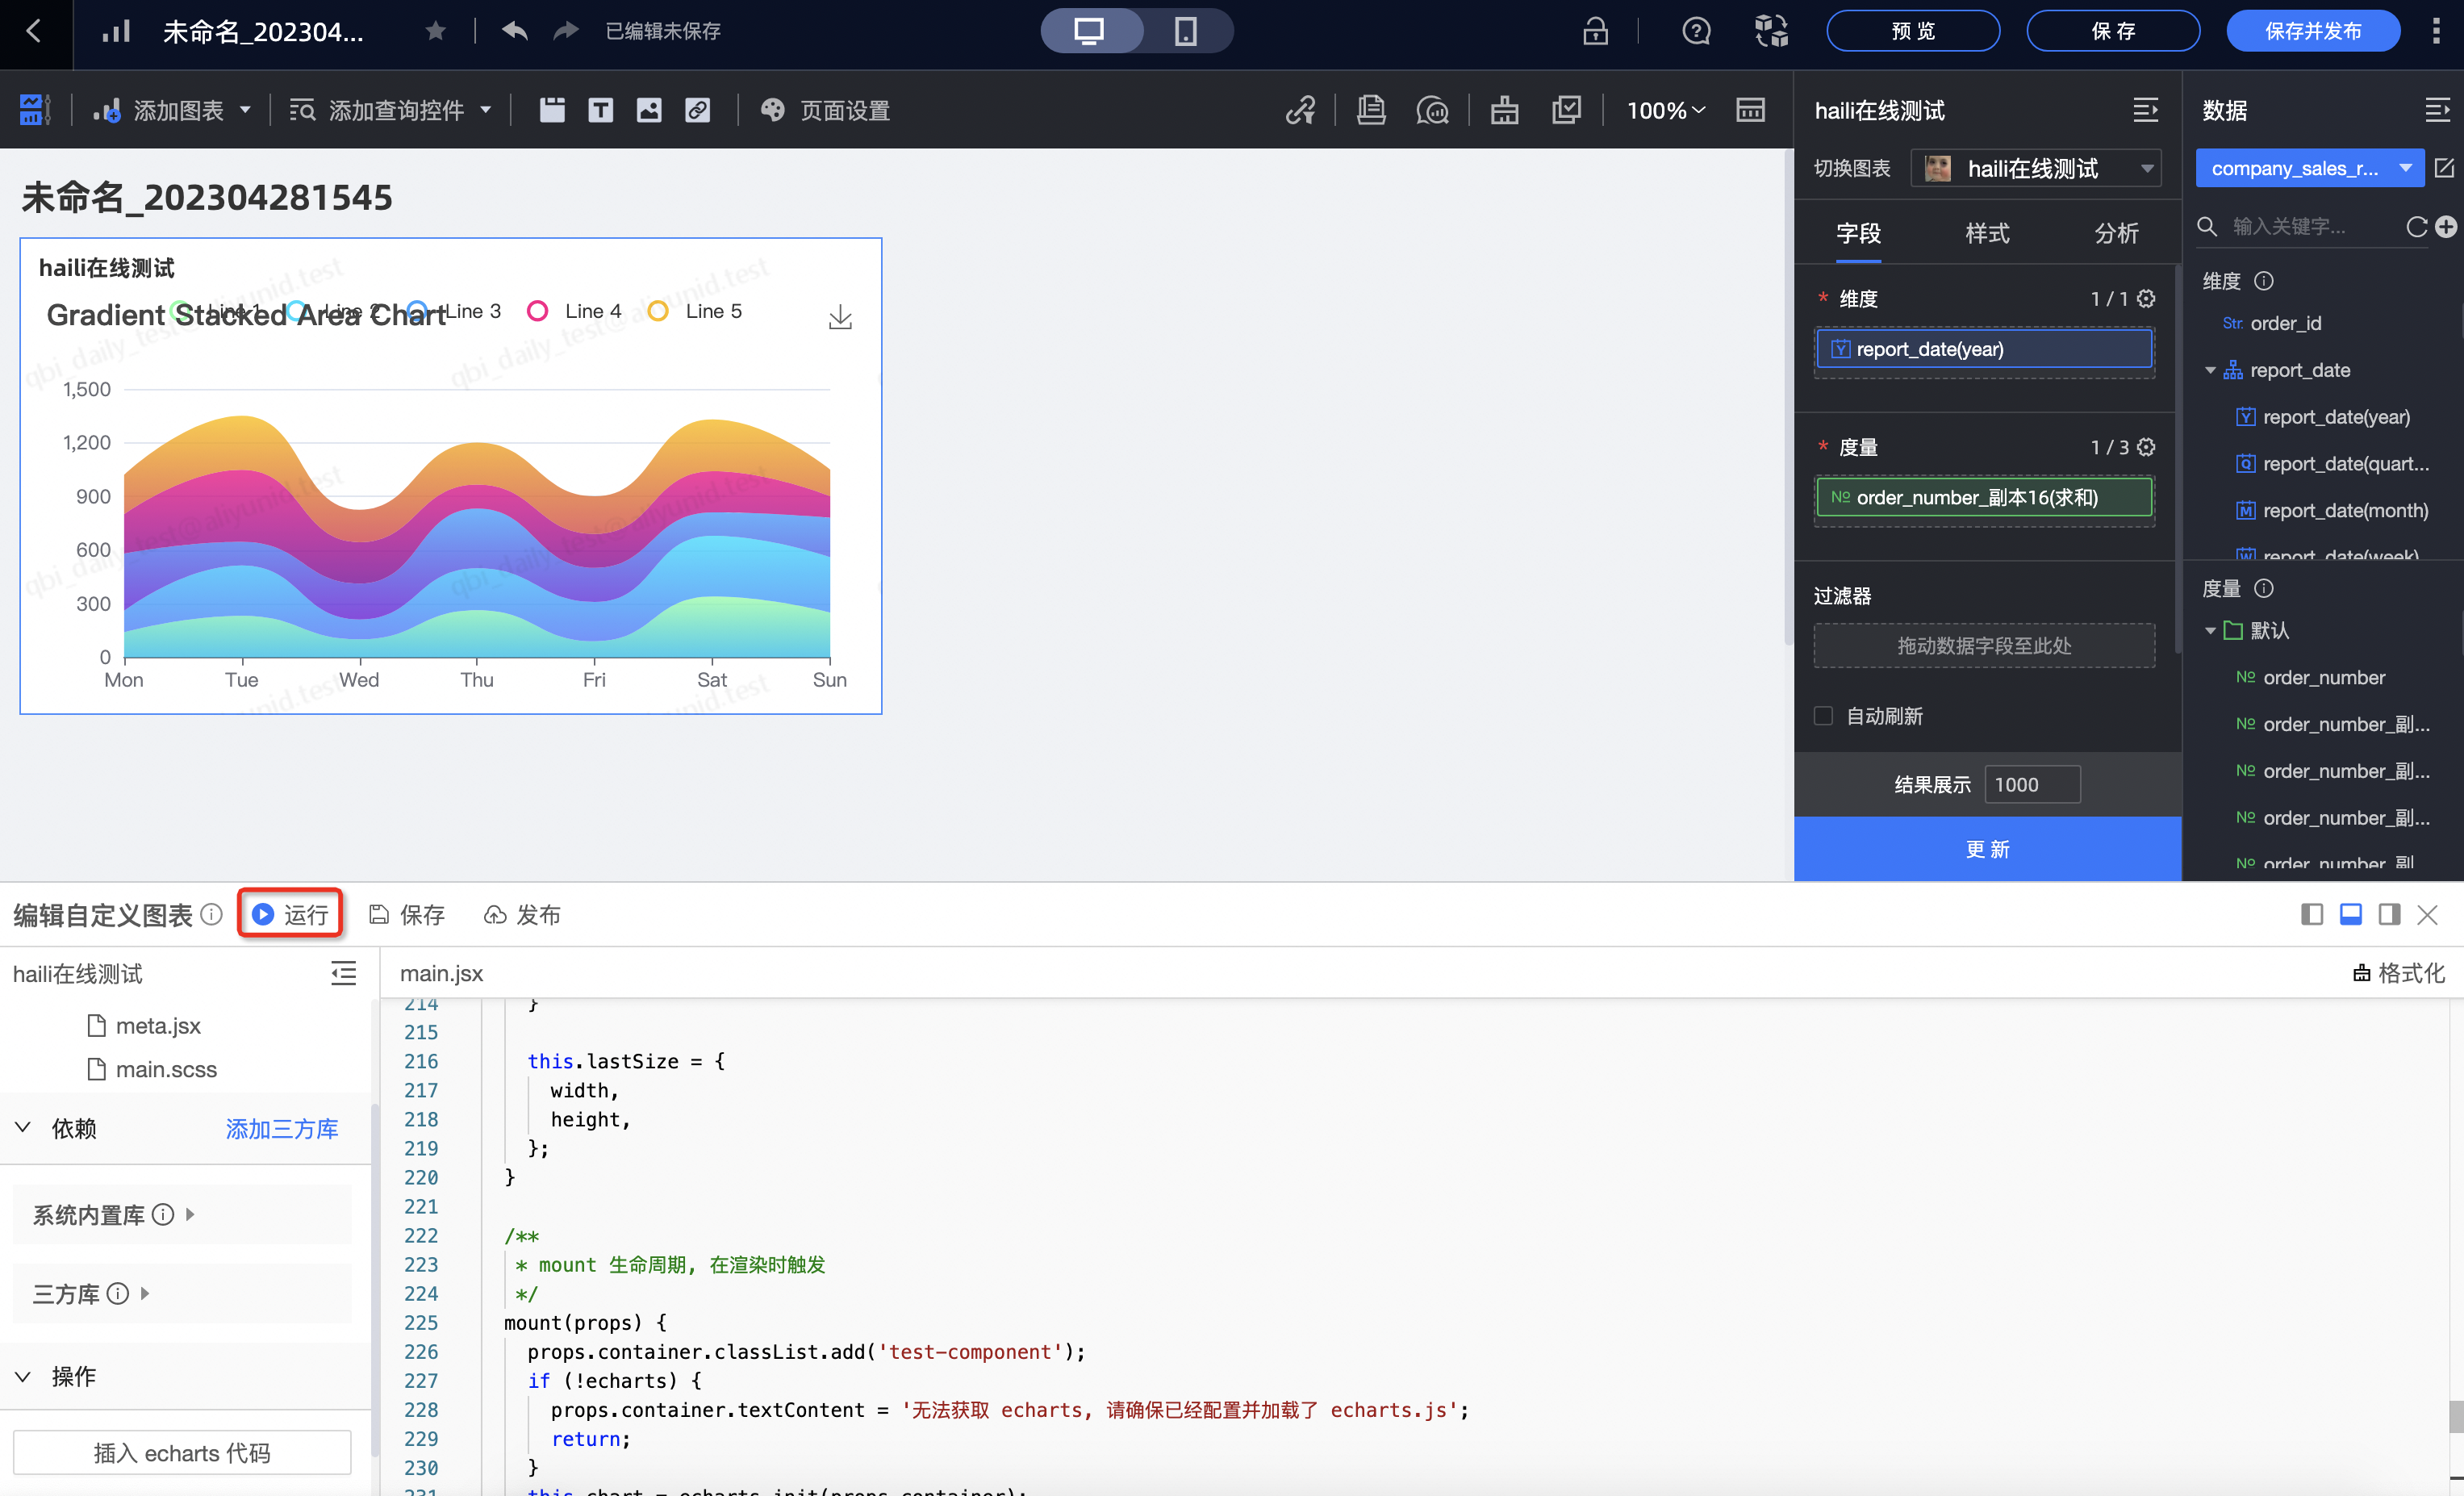Click the 结果展示 number input field
Viewport: 2464px width, 1496px height.
(x=2031, y=785)
